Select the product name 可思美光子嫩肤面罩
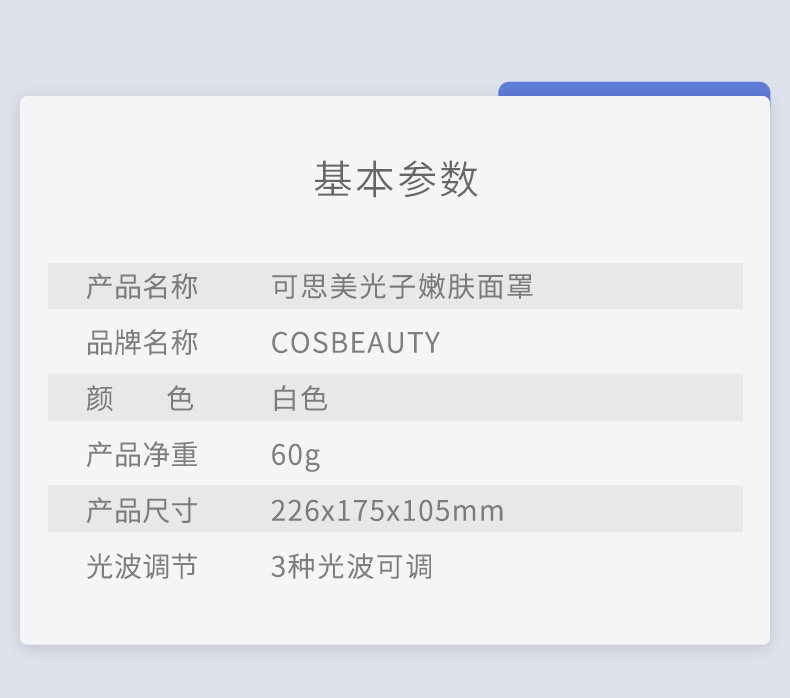 tap(402, 287)
